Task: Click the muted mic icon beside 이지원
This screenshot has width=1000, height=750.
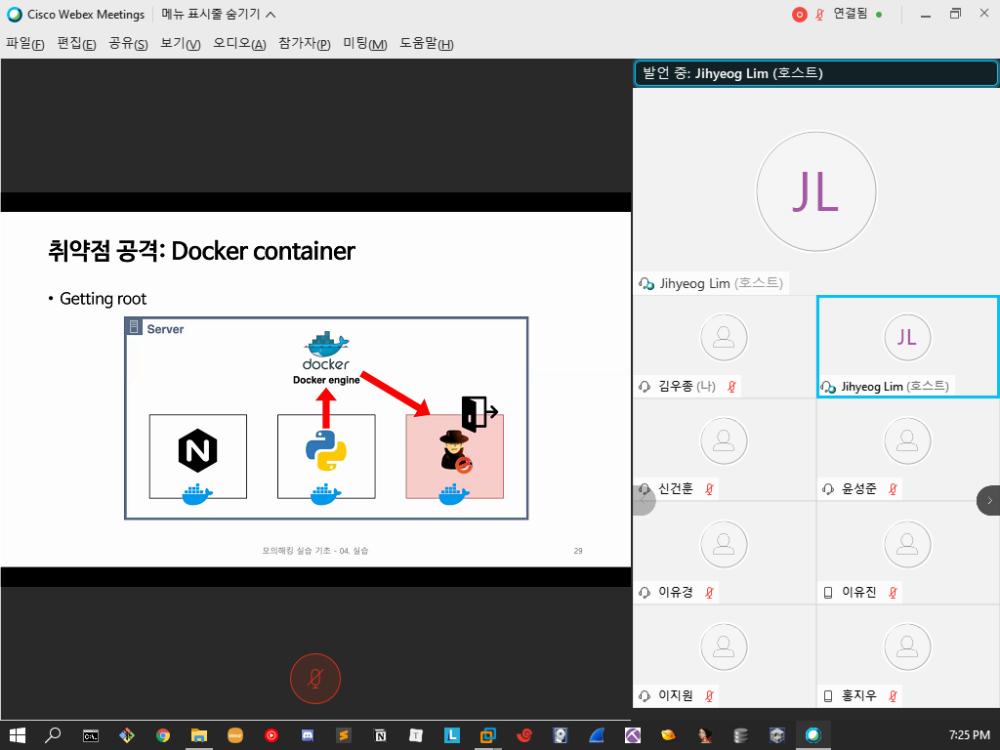Action: click(x=709, y=696)
